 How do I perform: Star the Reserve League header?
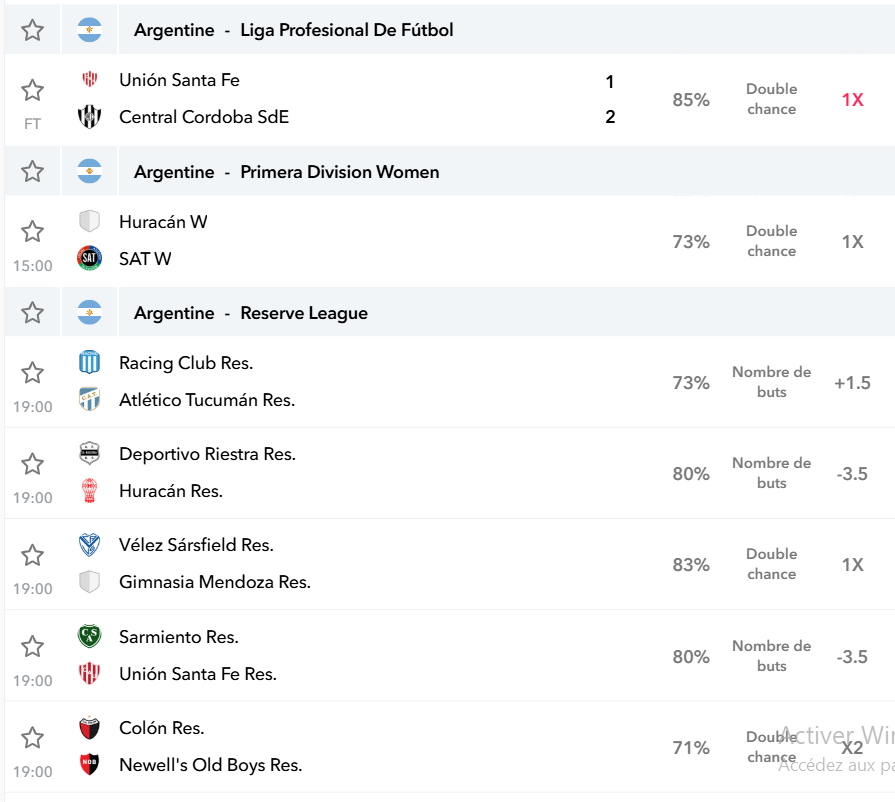[x=33, y=312]
